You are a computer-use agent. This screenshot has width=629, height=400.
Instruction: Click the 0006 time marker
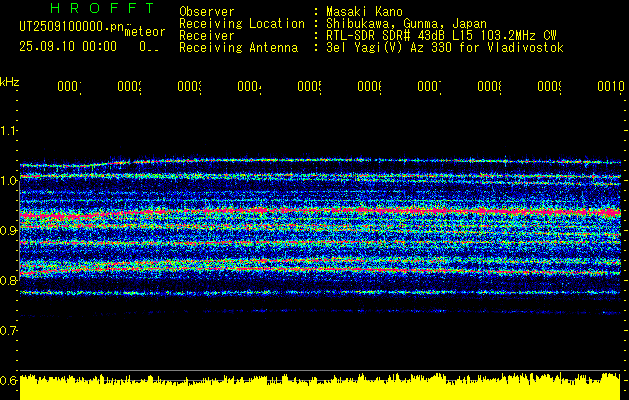[369, 86]
